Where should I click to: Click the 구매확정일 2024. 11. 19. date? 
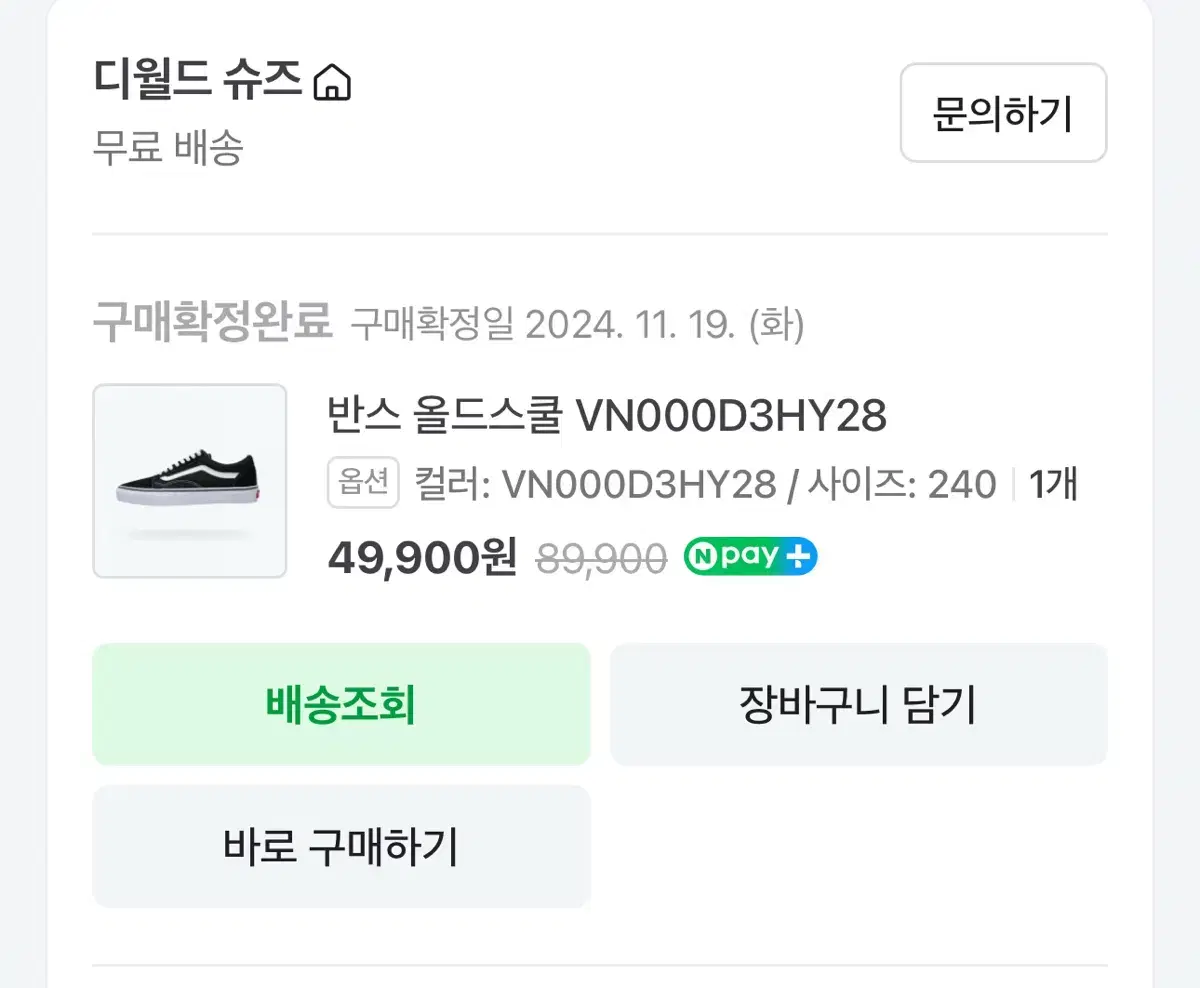pyautogui.click(x=577, y=325)
